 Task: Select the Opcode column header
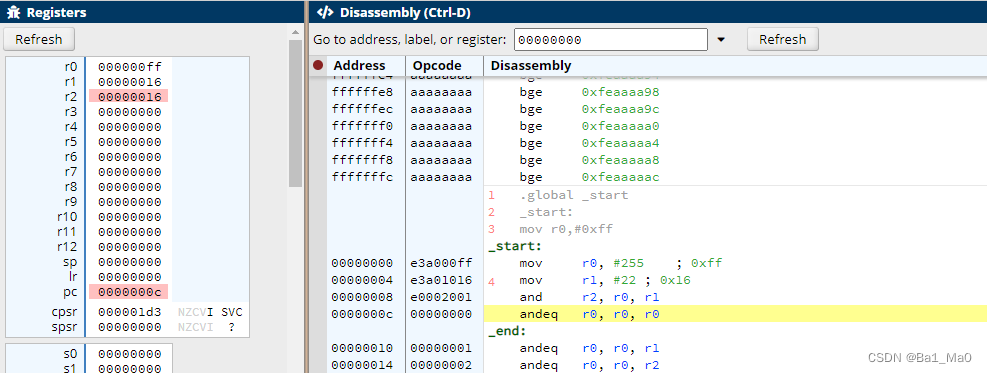pos(437,65)
